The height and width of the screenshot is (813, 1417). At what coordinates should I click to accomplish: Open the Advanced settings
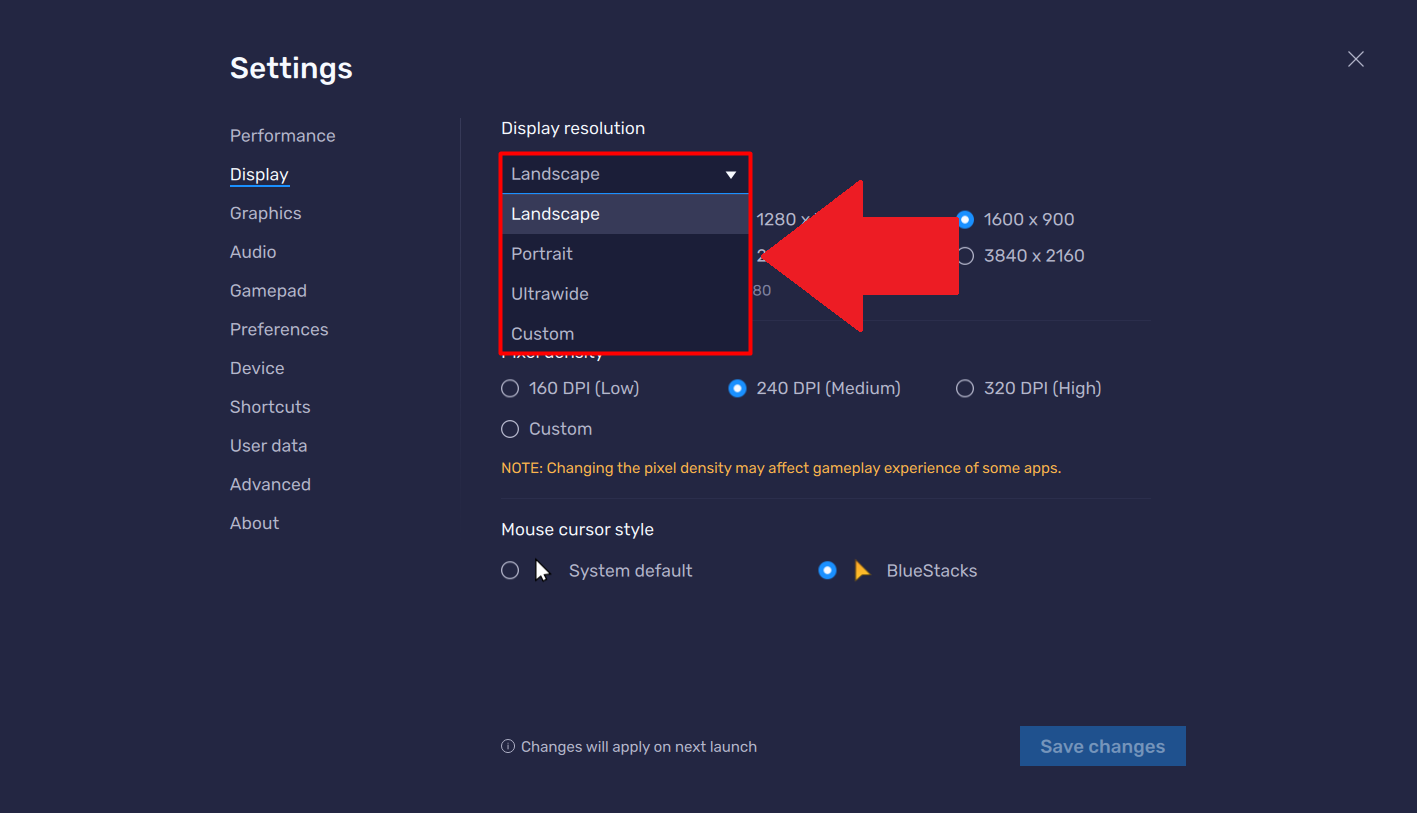pyautogui.click(x=270, y=483)
